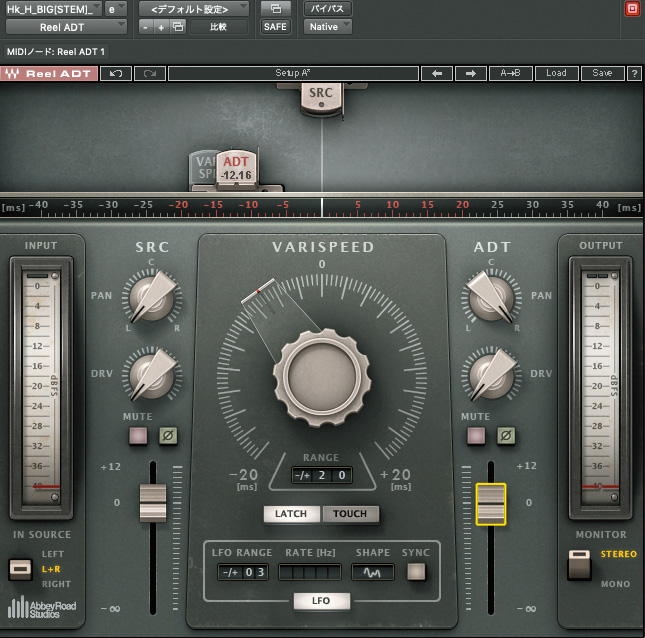Click the plus preset button
This screenshot has height=638, width=645.
point(161,27)
